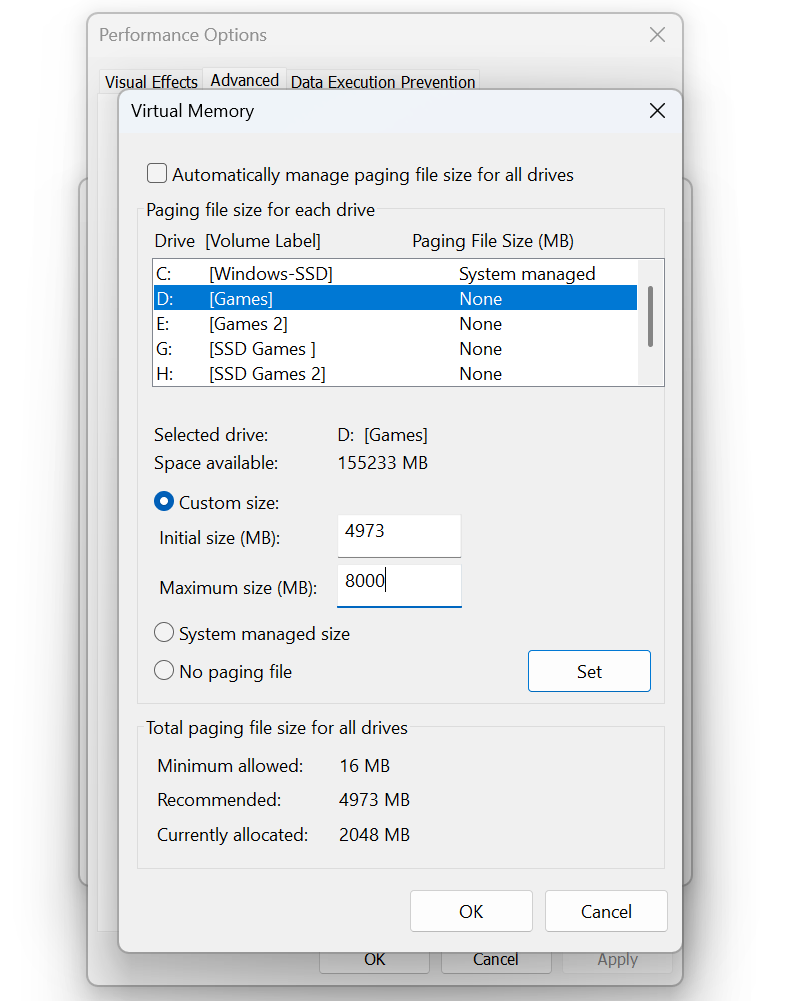The height and width of the screenshot is (1001, 786).
Task: Close the Performance Options window
Action: click(657, 35)
